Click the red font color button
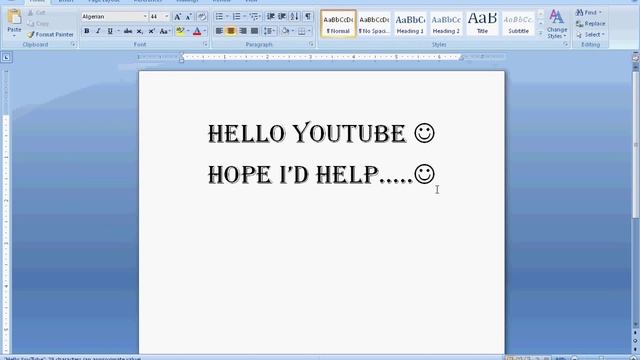640x360 pixels. (197, 31)
